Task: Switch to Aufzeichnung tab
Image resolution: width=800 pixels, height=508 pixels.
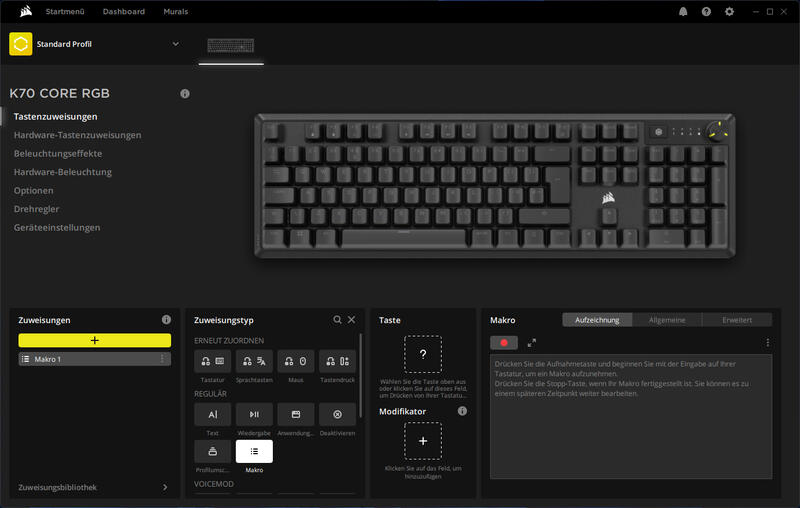Action: point(597,320)
